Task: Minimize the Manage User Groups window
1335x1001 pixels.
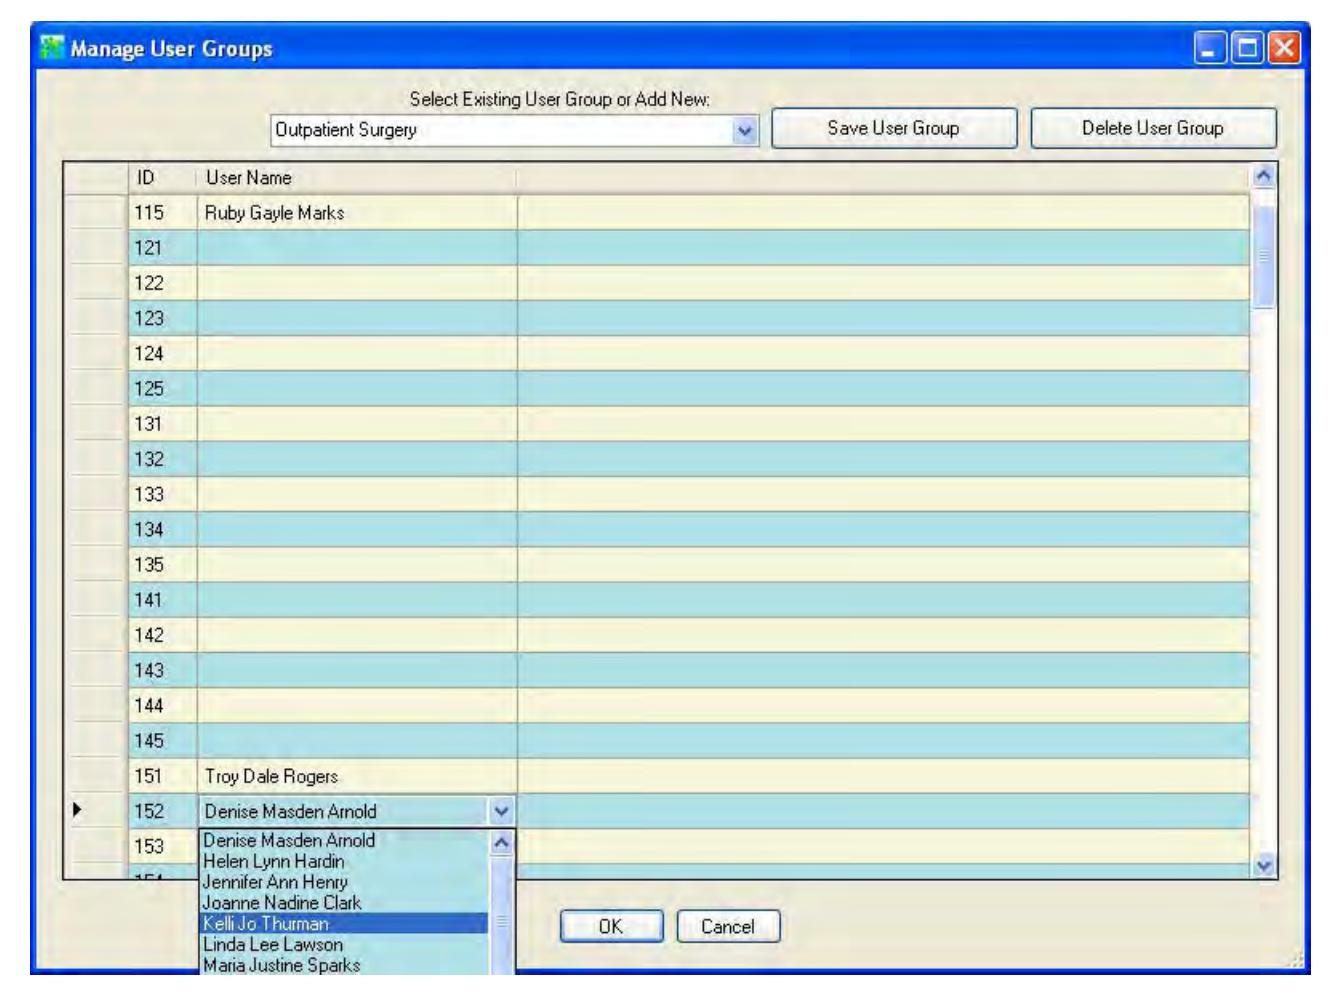Action: pos(1210,48)
